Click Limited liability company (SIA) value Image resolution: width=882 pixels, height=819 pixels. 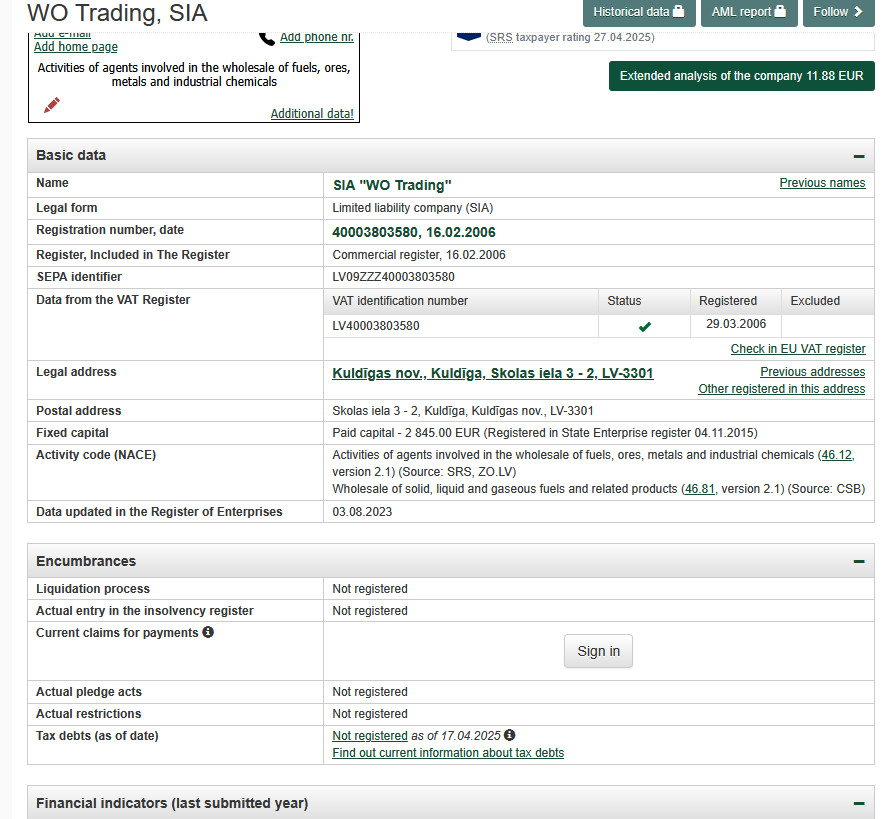pos(413,208)
